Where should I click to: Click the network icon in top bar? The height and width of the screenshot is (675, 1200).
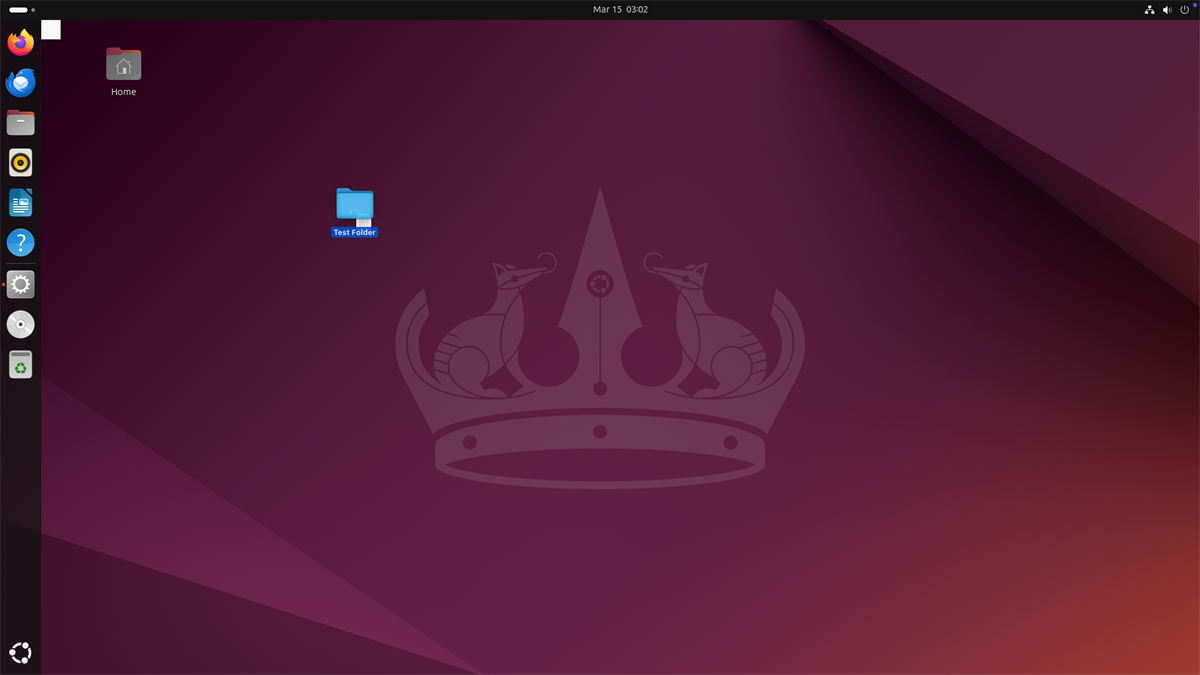pos(1150,9)
